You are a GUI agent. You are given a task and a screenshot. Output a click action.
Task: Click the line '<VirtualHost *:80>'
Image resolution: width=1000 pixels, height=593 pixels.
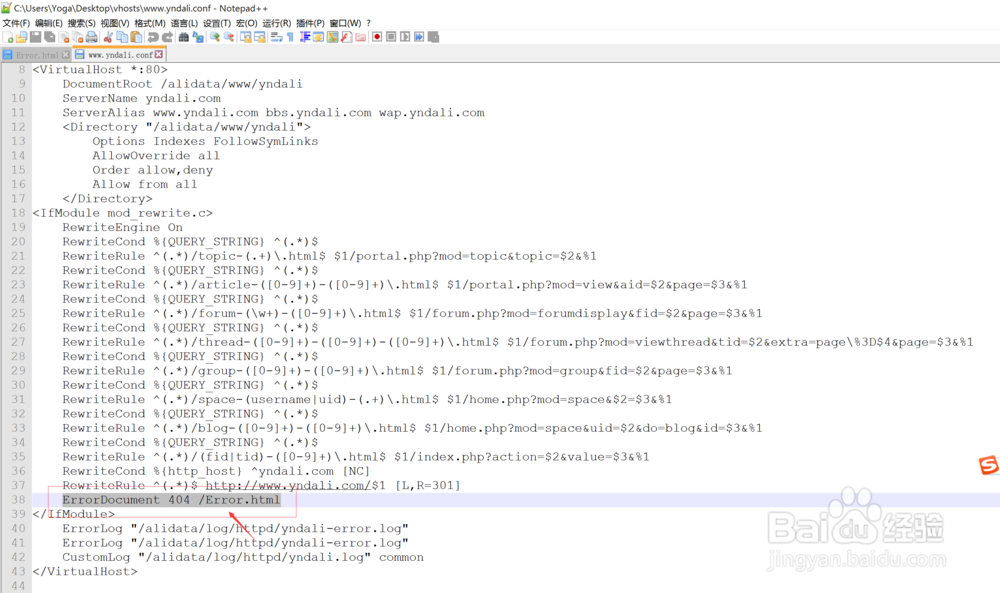coord(100,70)
